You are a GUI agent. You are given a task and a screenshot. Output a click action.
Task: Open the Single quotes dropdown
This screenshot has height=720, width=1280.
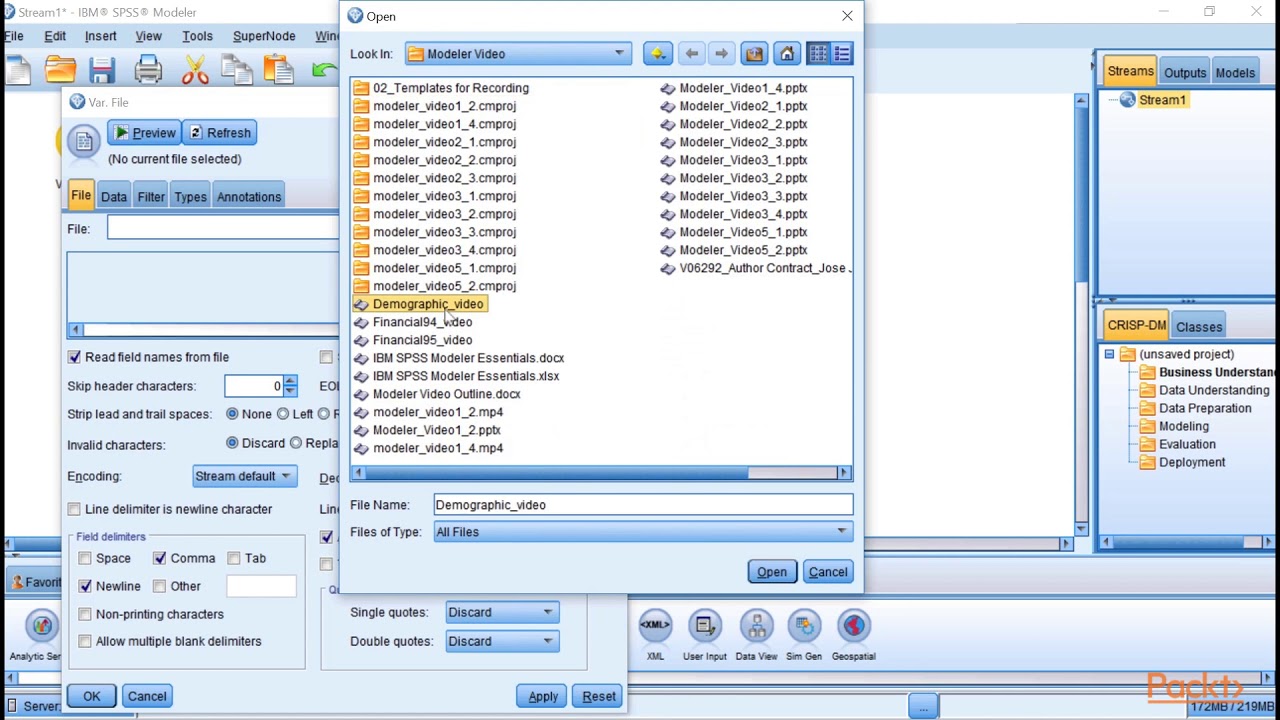coord(501,612)
